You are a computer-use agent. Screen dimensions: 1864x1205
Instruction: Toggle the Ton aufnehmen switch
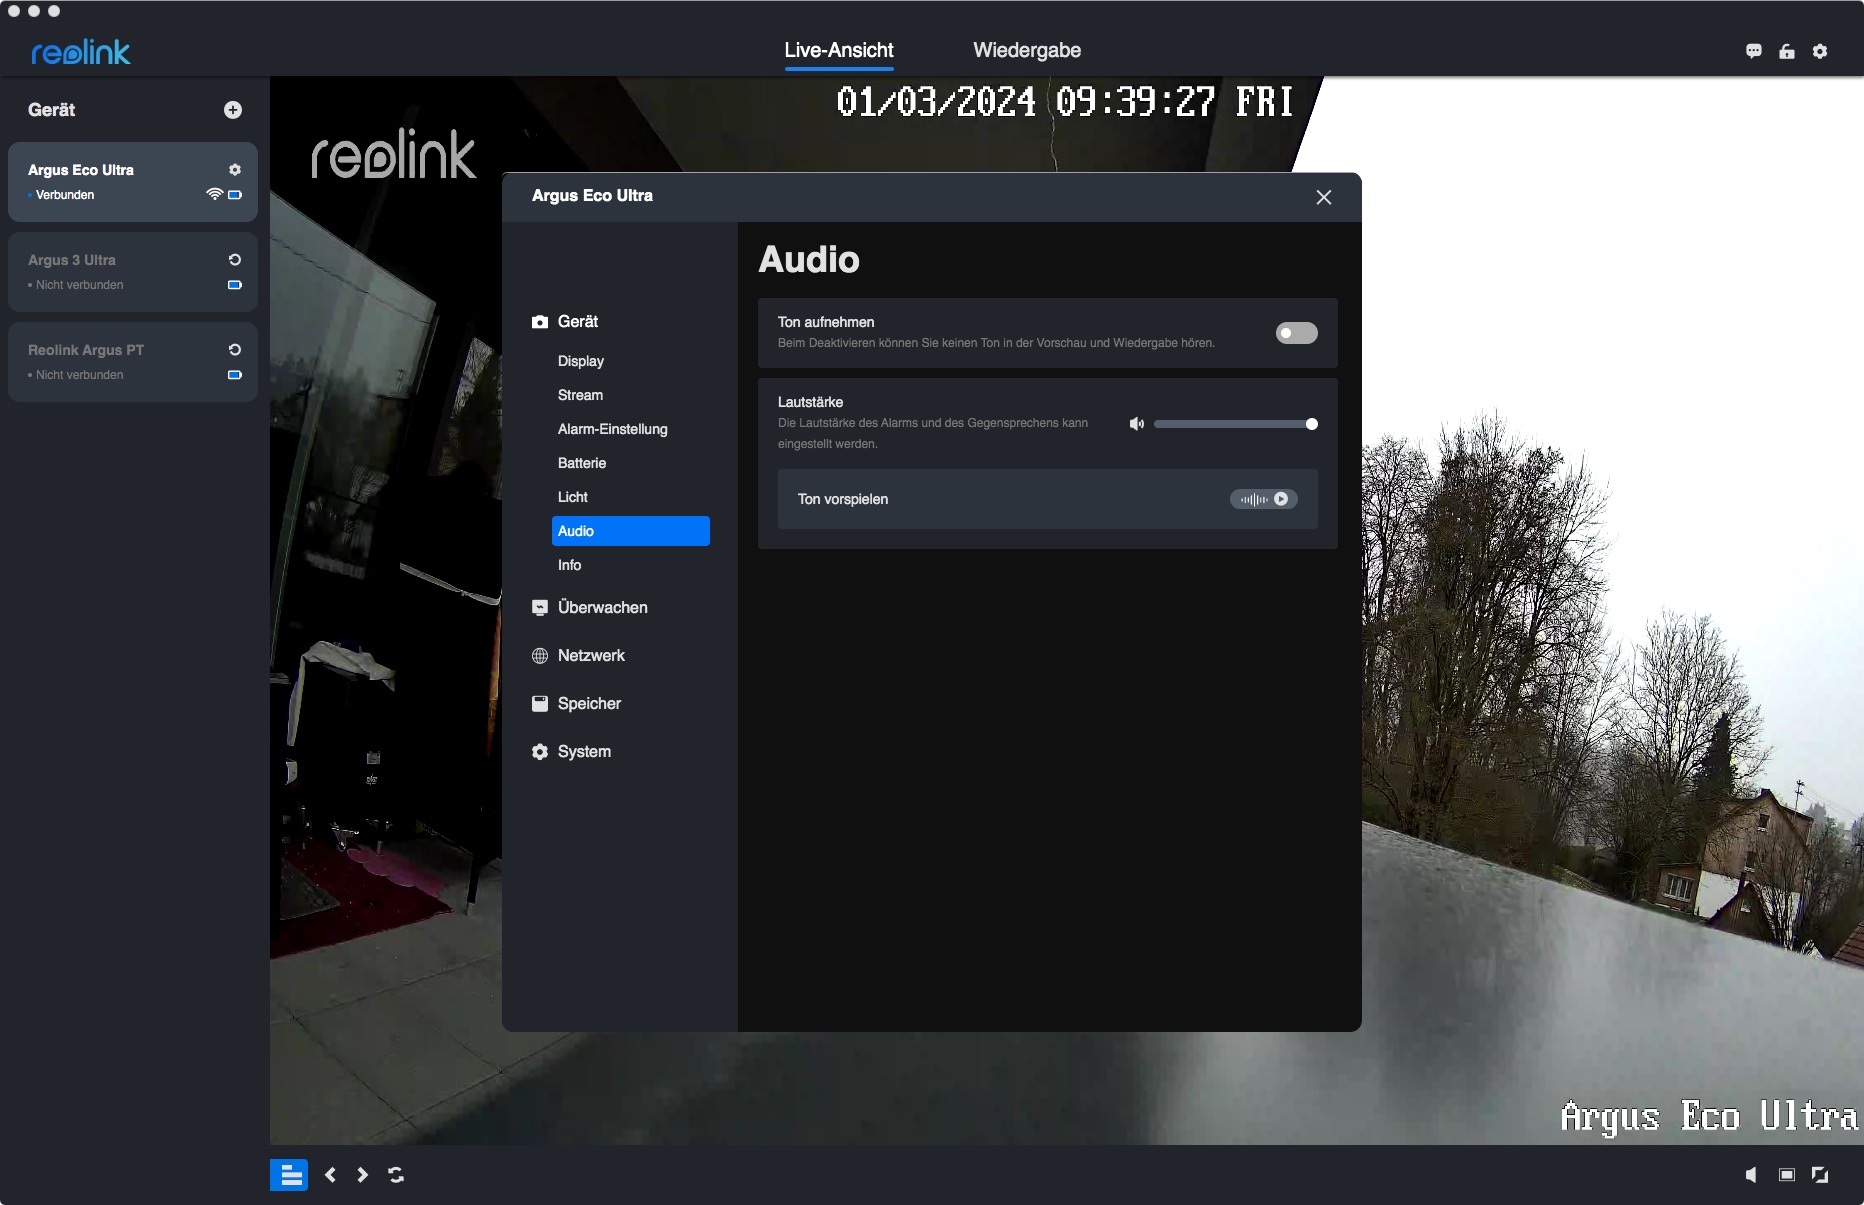(1296, 333)
